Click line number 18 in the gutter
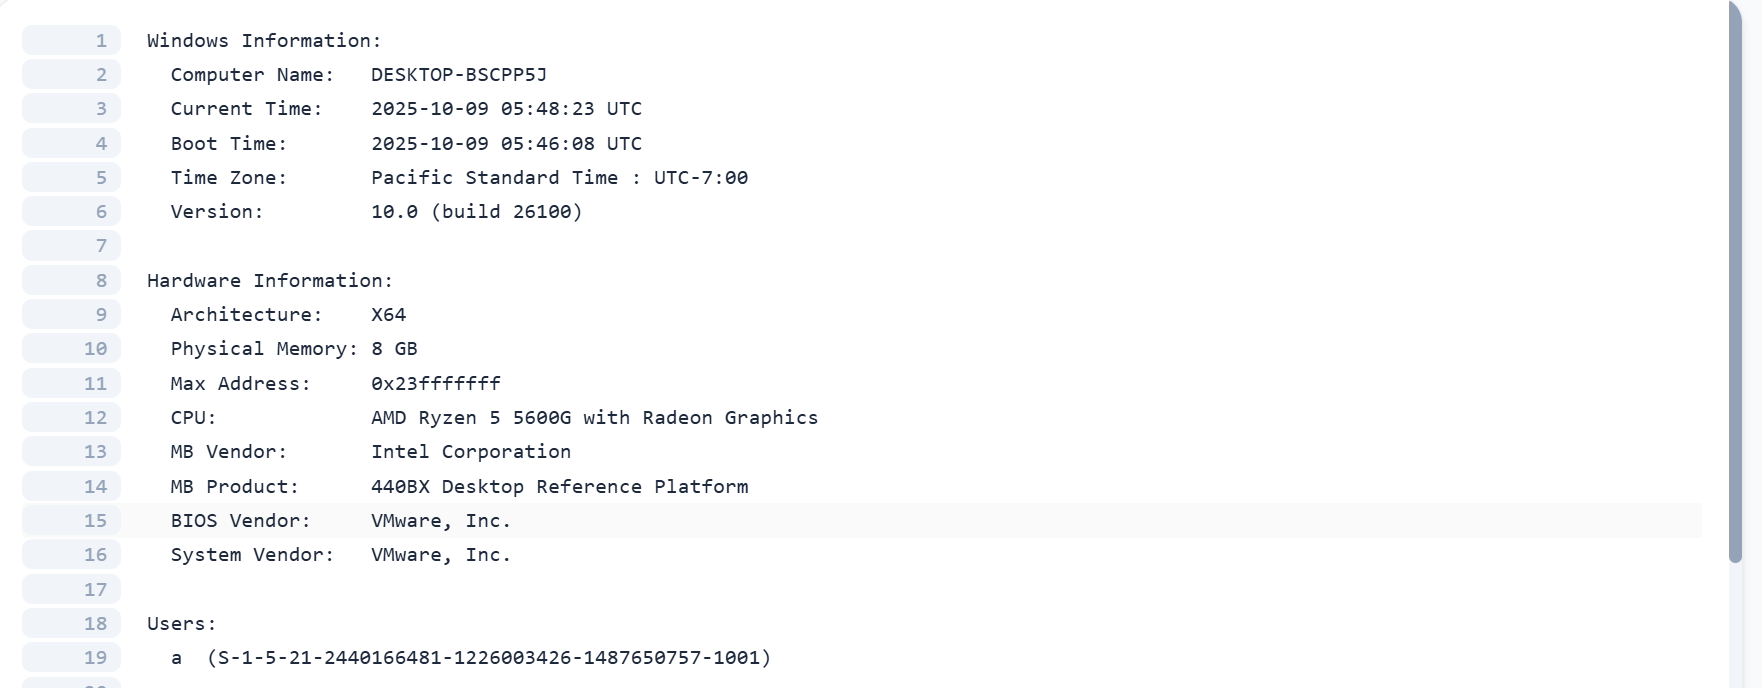This screenshot has height=688, width=1762. click(95, 624)
